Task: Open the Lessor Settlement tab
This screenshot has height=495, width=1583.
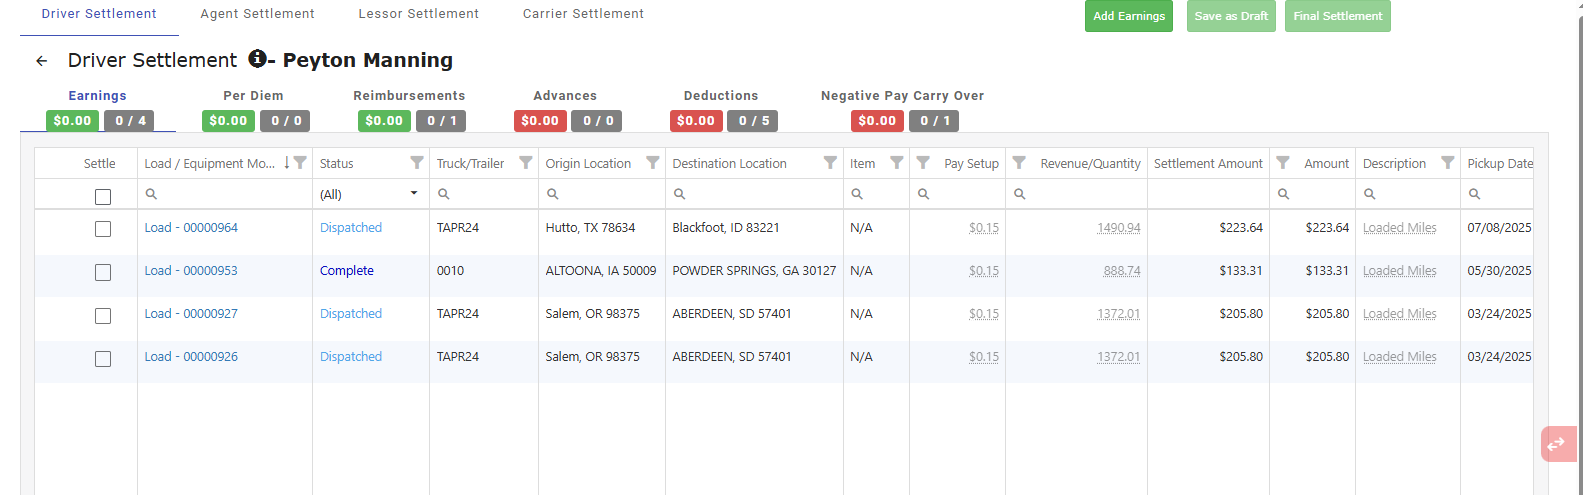Action: click(418, 14)
